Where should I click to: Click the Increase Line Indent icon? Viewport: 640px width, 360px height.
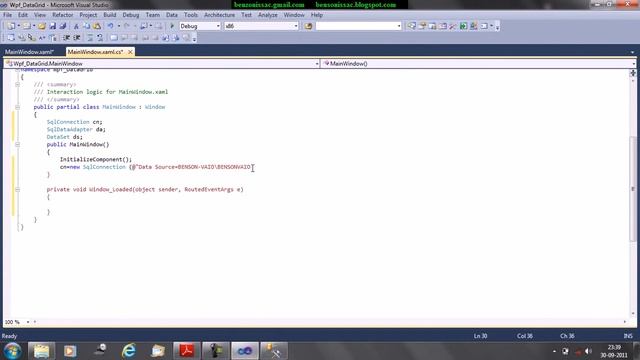[76, 38]
